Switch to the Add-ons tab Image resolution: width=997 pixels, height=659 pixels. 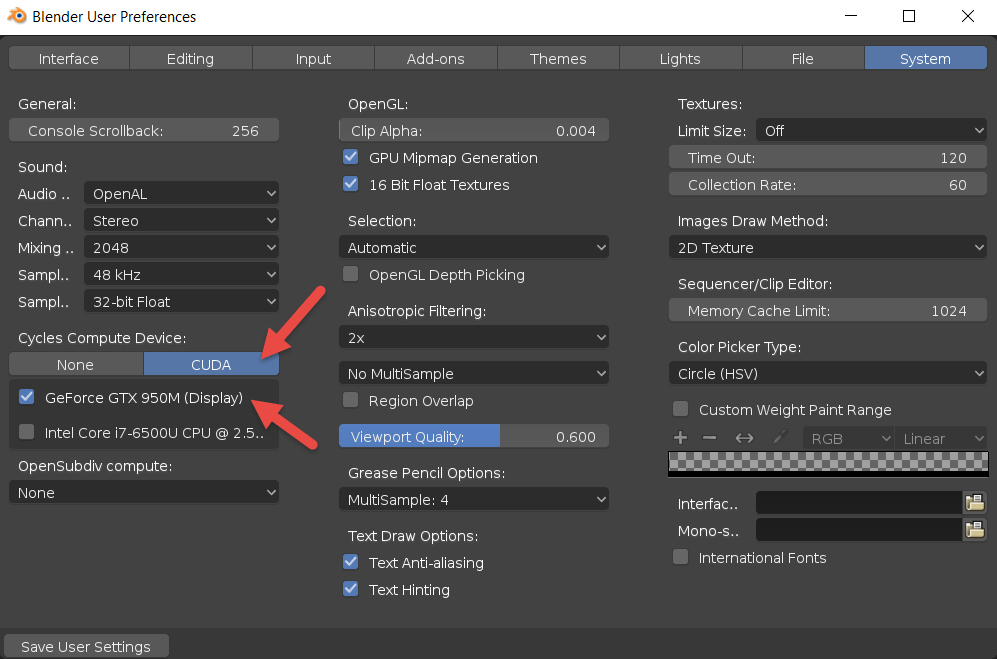coord(435,58)
